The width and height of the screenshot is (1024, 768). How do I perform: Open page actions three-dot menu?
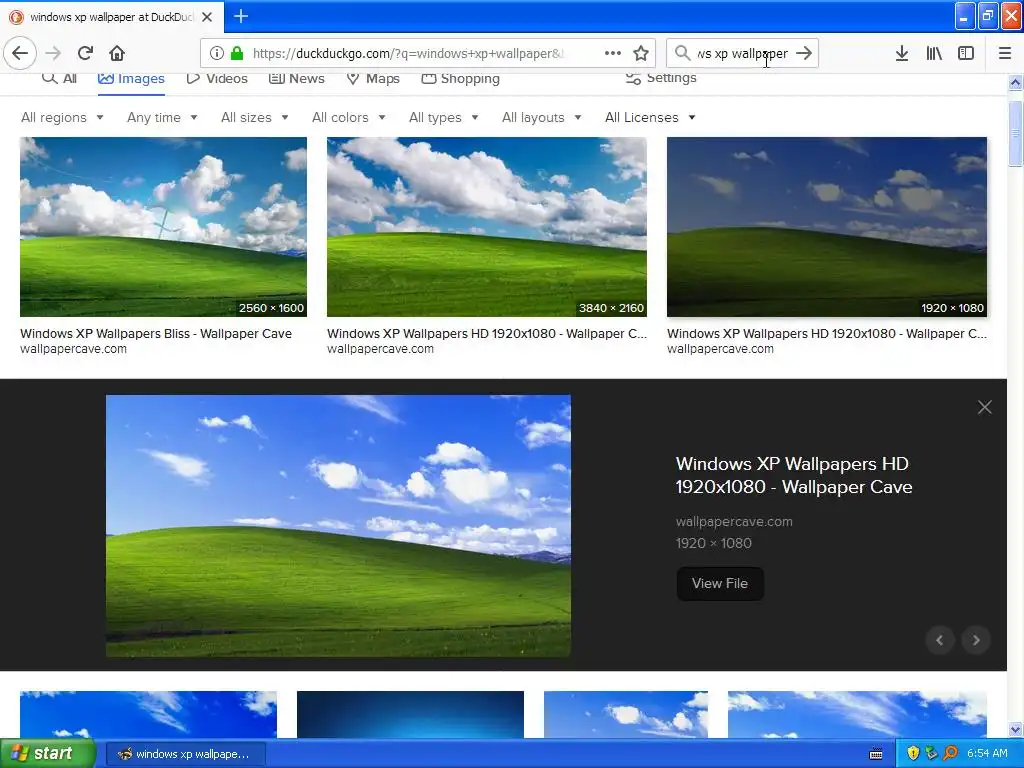613,53
